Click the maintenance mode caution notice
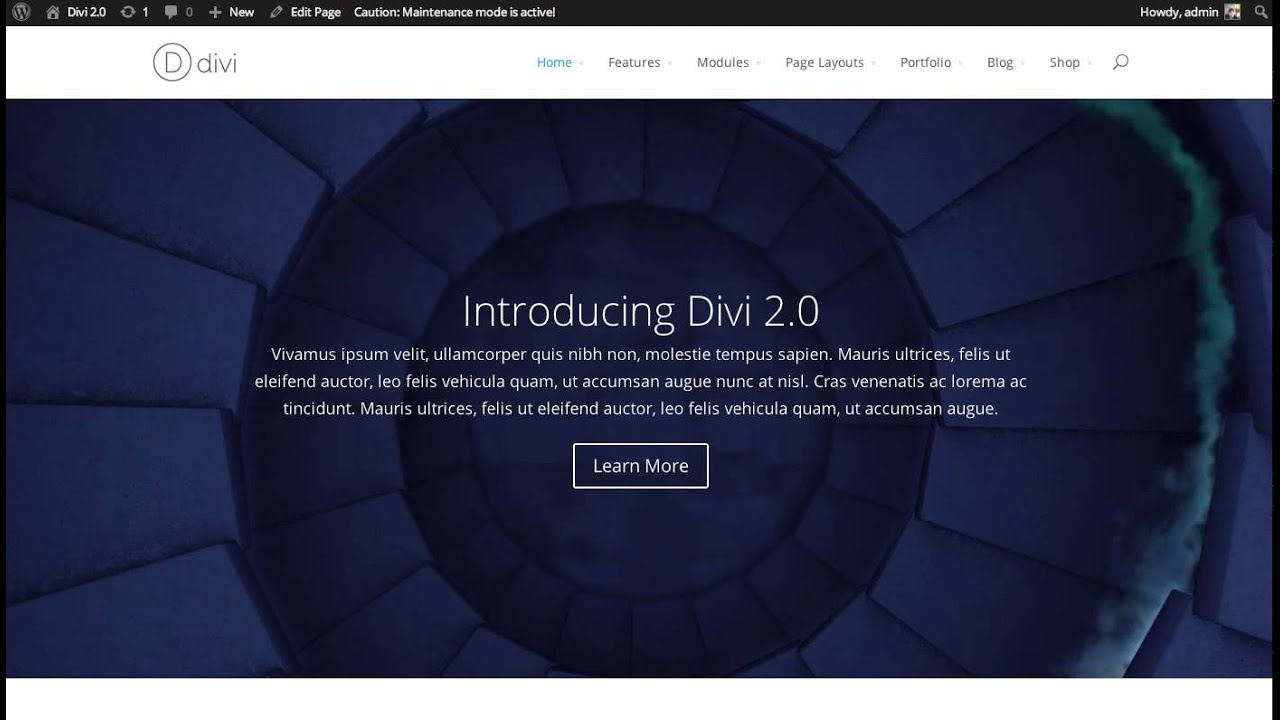Image resolution: width=1280 pixels, height=720 pixels. 455,12
